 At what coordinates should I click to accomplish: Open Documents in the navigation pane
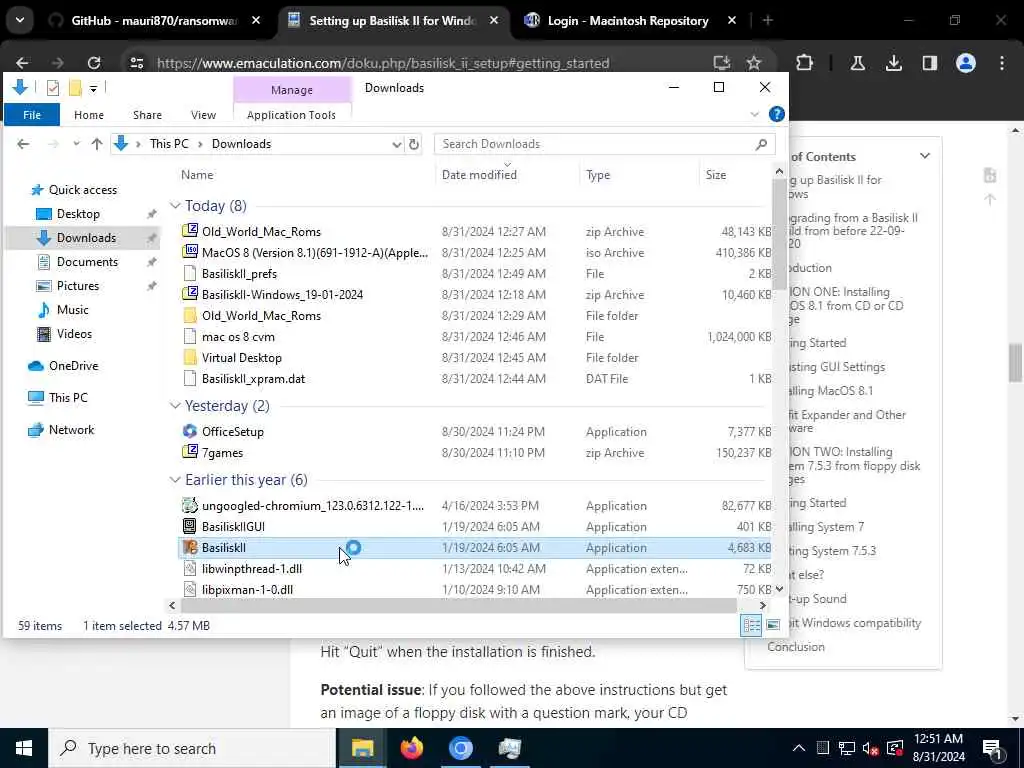pyautogui.click(x=87, y=262)
